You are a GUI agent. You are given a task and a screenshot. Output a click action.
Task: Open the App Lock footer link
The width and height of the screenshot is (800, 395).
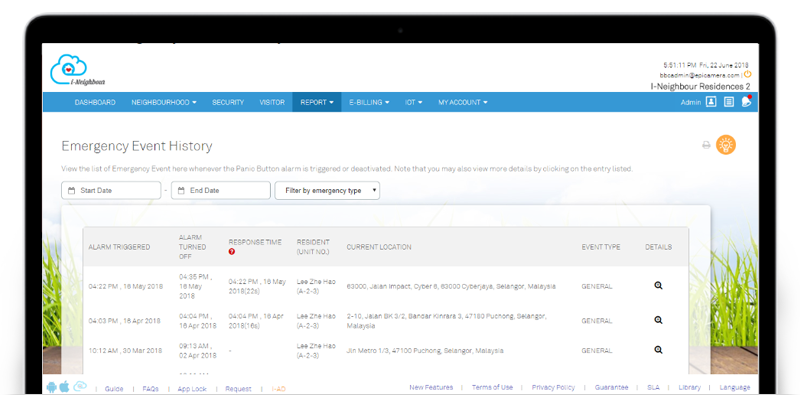click(x=192, y=388)
